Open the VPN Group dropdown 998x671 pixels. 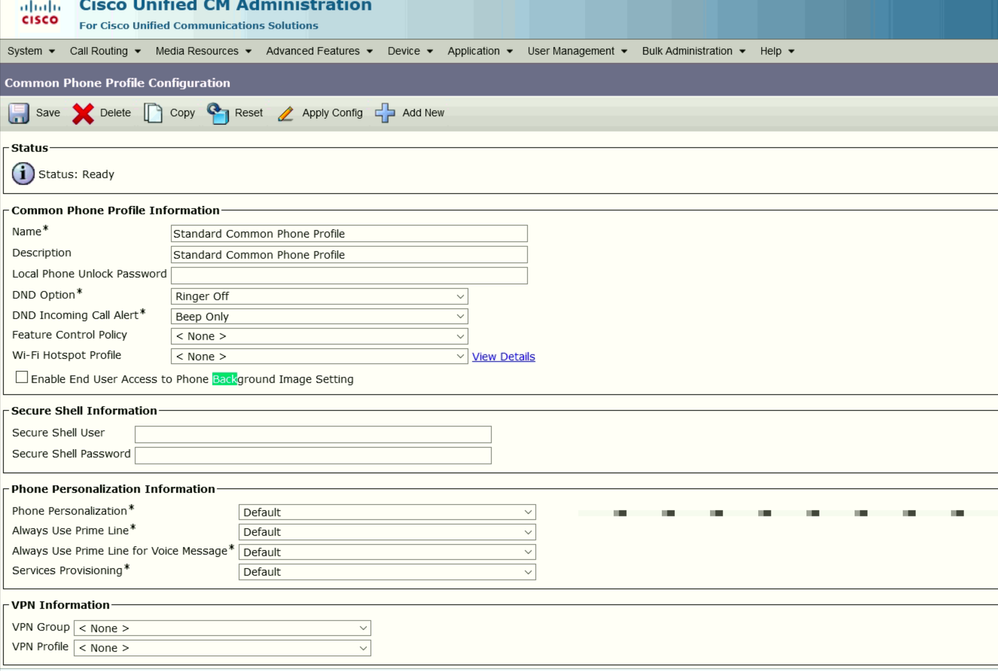coord(222,628)
